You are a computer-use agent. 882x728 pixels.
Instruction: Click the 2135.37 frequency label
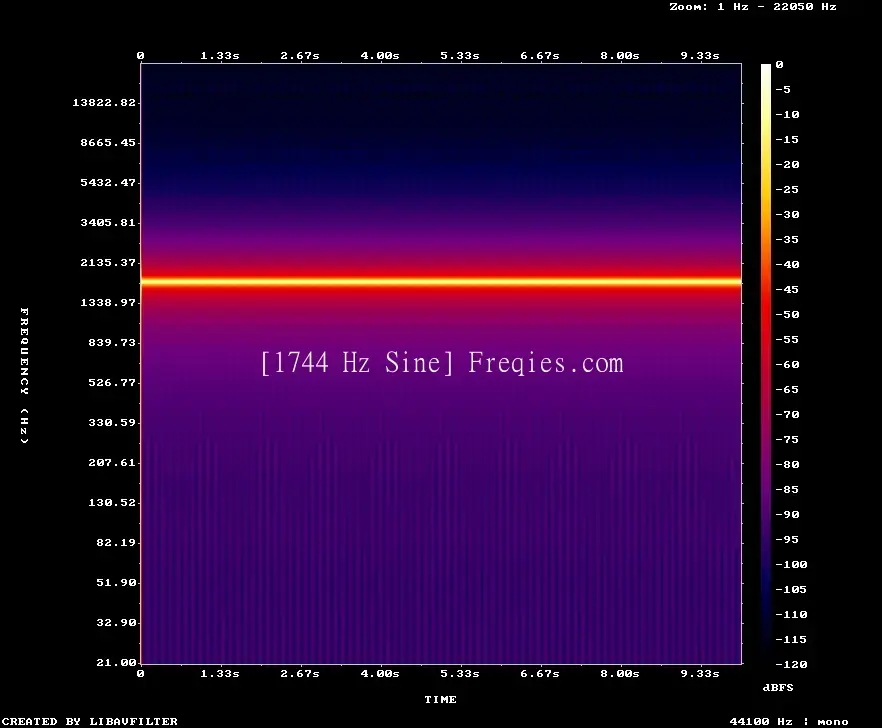pos(108,262)
